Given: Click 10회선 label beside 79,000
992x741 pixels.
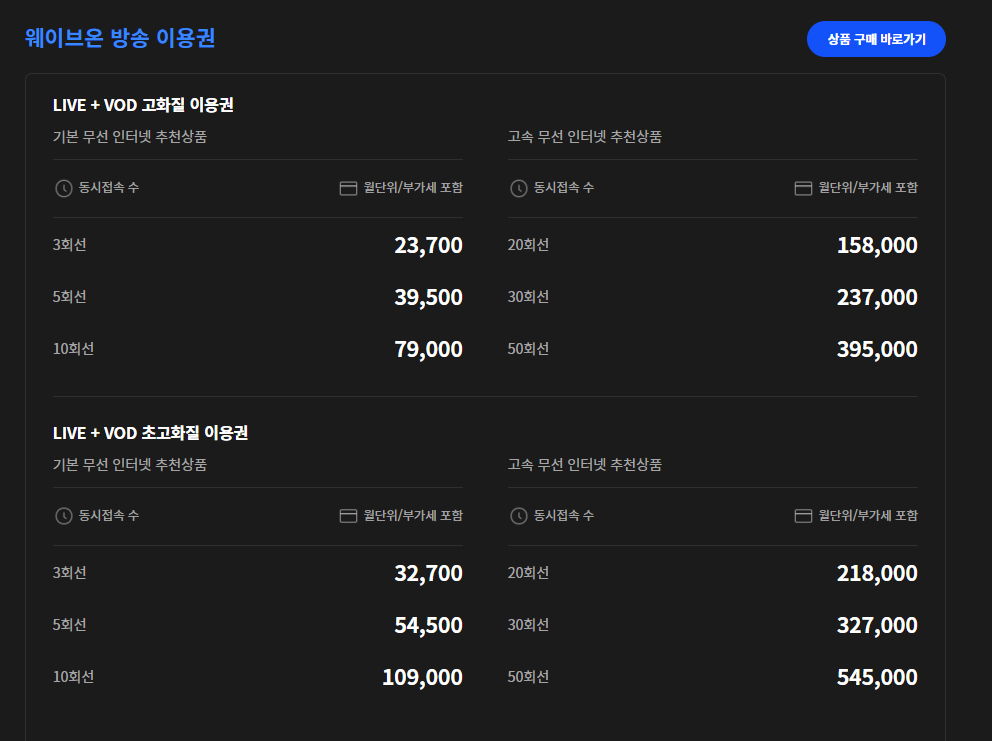Looking at the screenshot, I should [x=73, y=349].
